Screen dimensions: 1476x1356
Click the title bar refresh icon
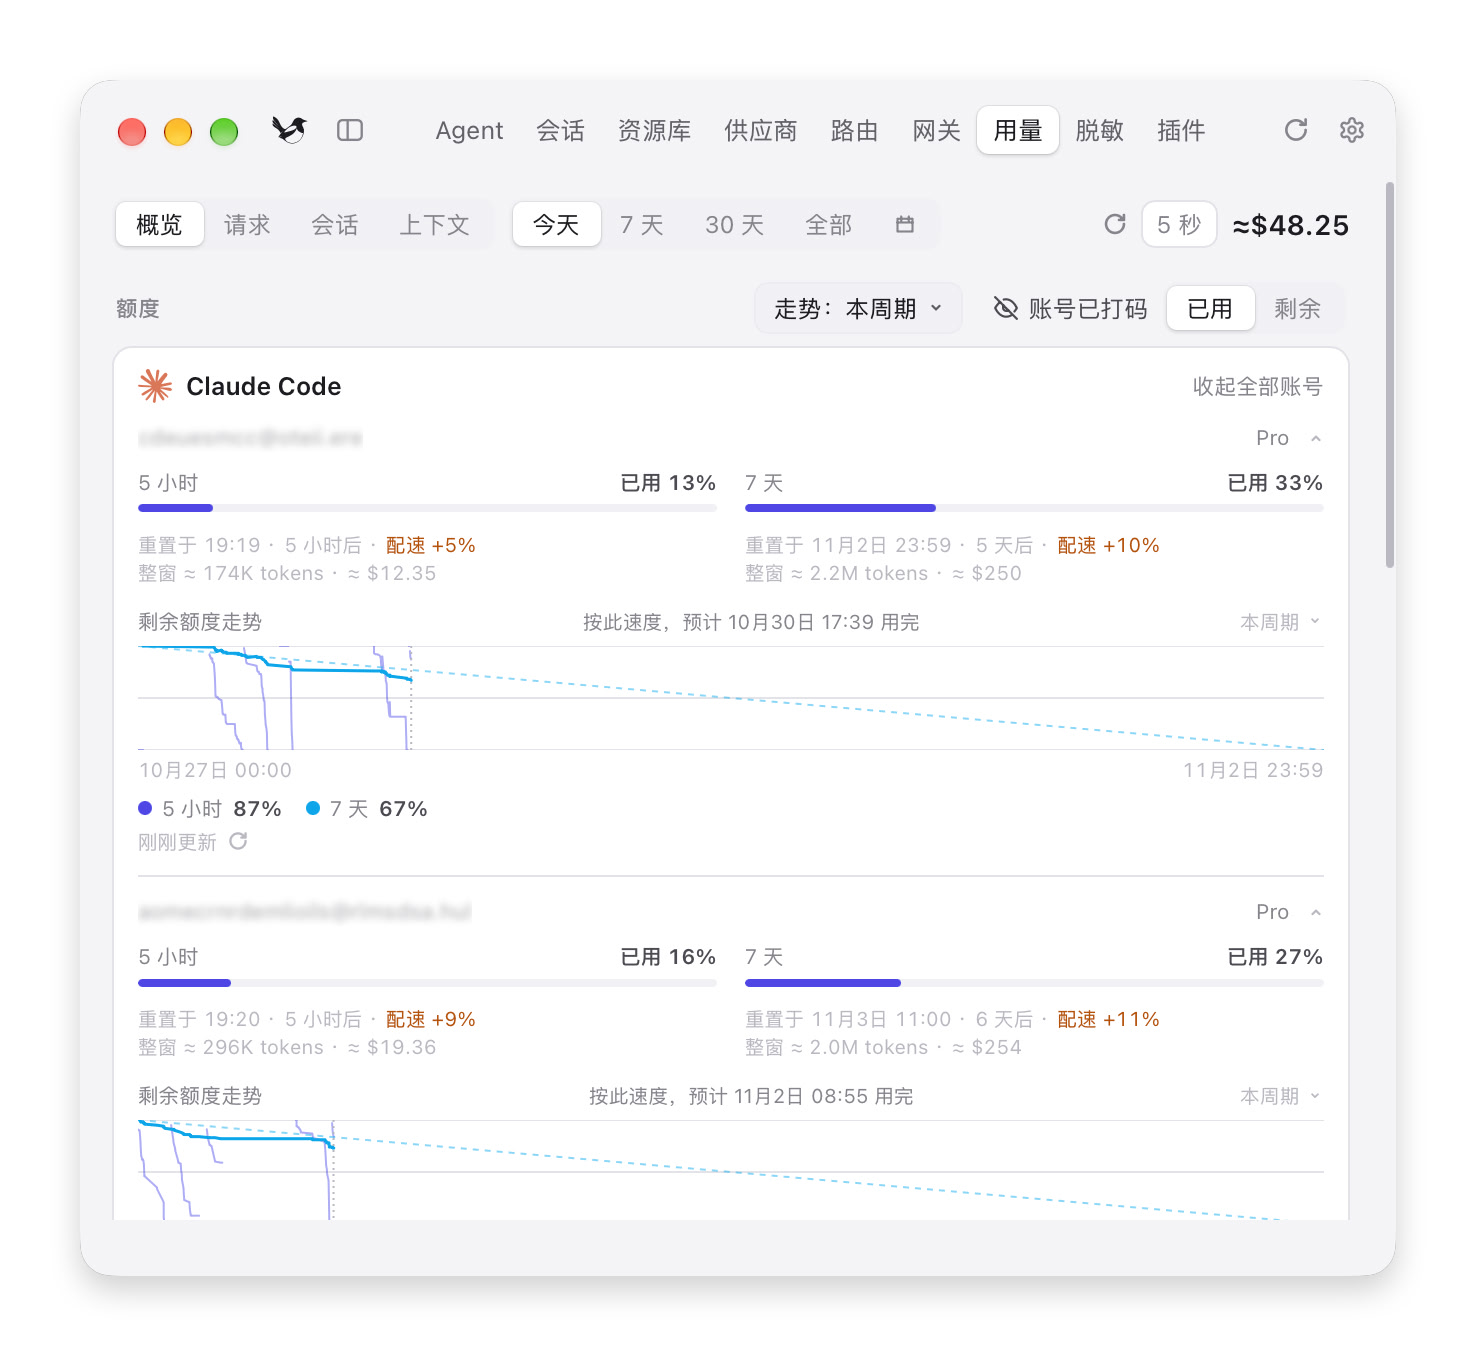pyautogui.click(x=1296, y=130)
